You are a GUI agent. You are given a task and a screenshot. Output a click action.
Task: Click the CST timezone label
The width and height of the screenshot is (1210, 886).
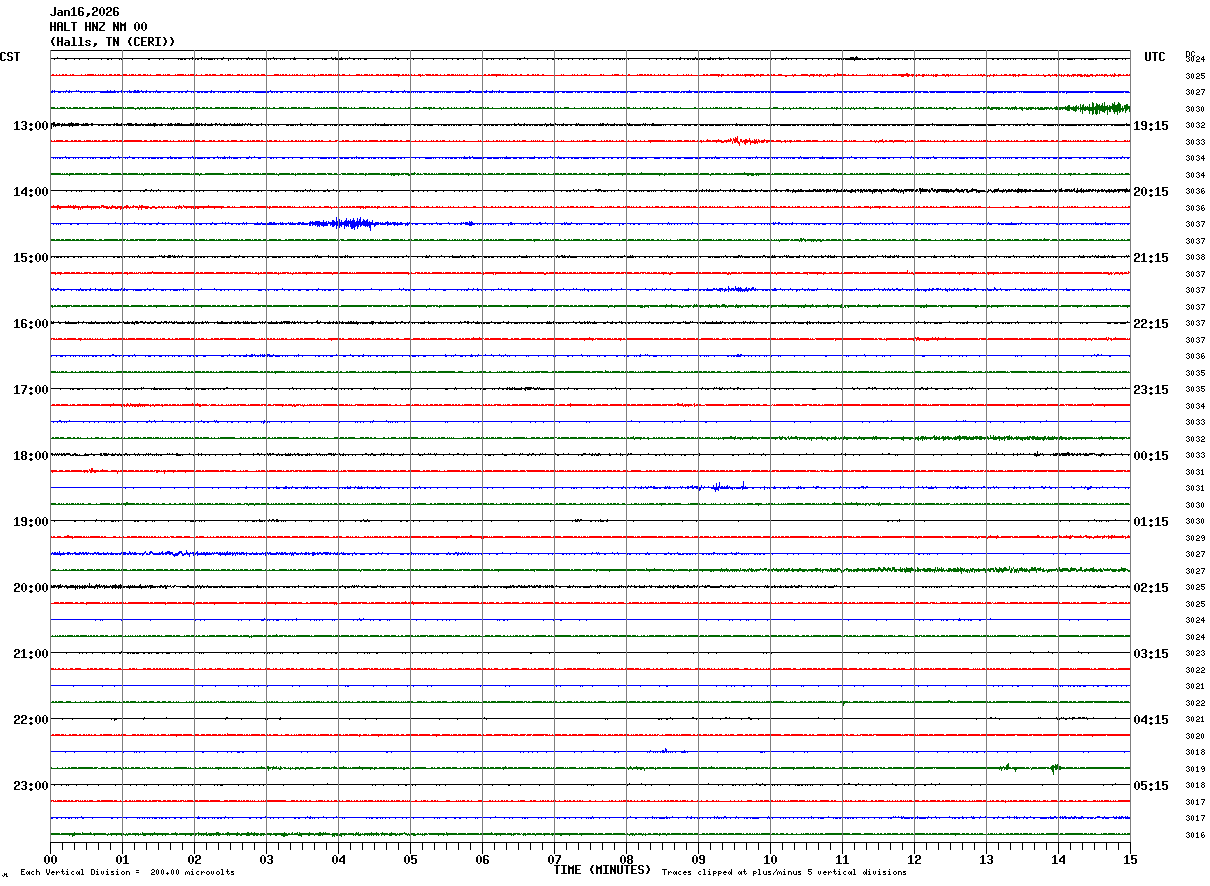click(x=10, y=57)
